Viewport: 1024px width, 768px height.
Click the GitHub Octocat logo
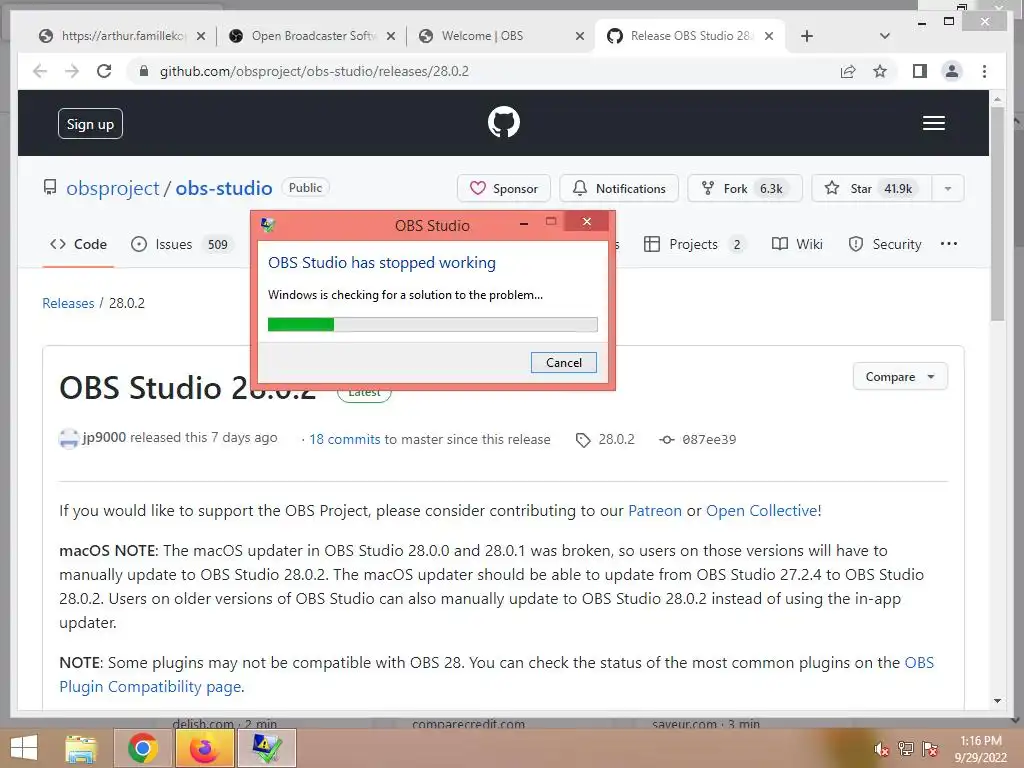504,122
